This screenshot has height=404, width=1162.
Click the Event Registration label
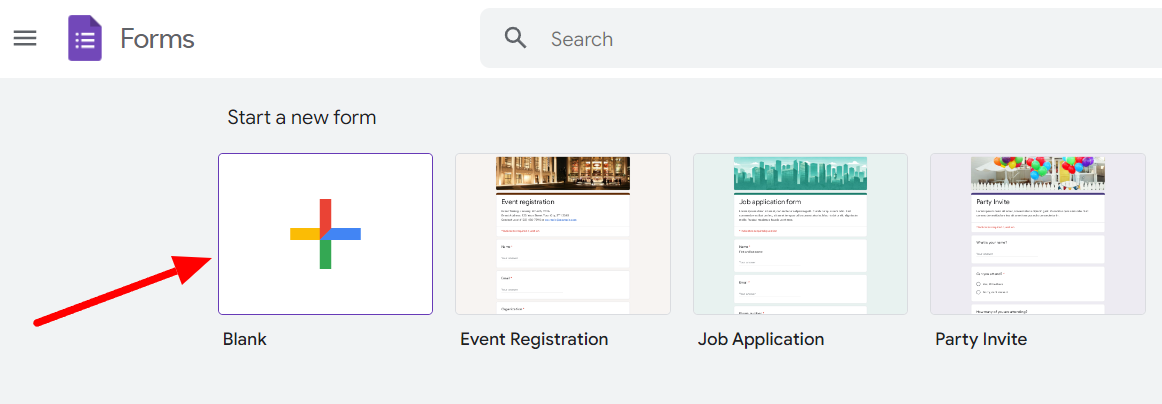click(534, 340)
